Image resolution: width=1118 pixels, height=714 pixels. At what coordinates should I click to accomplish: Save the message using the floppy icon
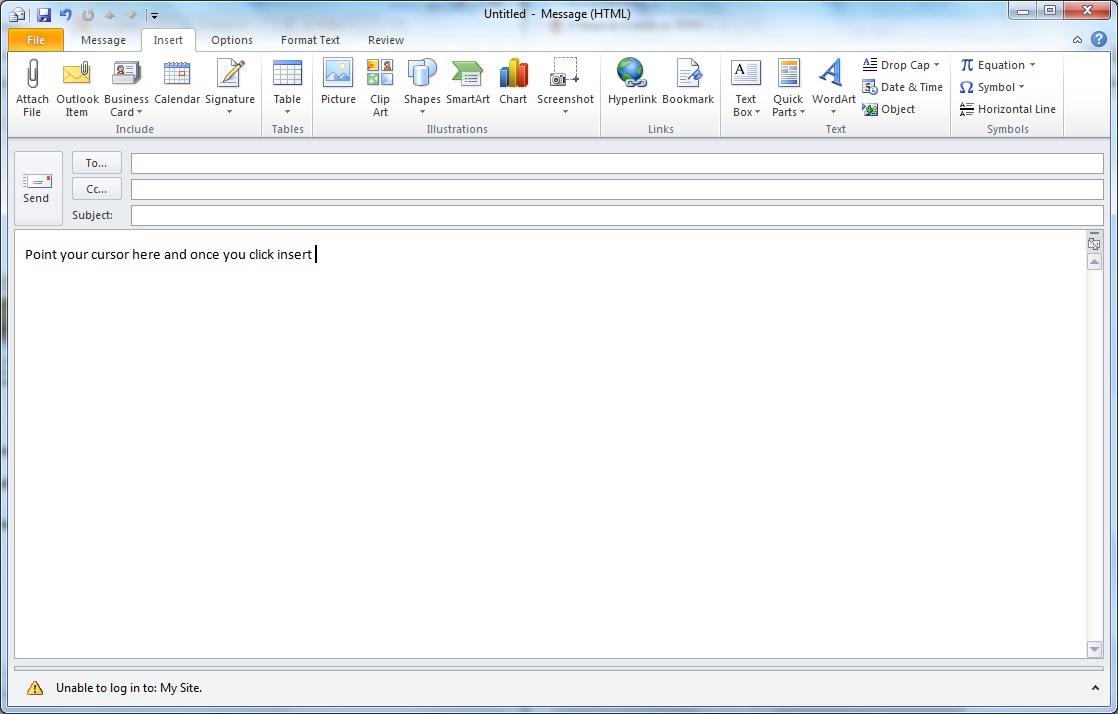(x=43, y=14)
